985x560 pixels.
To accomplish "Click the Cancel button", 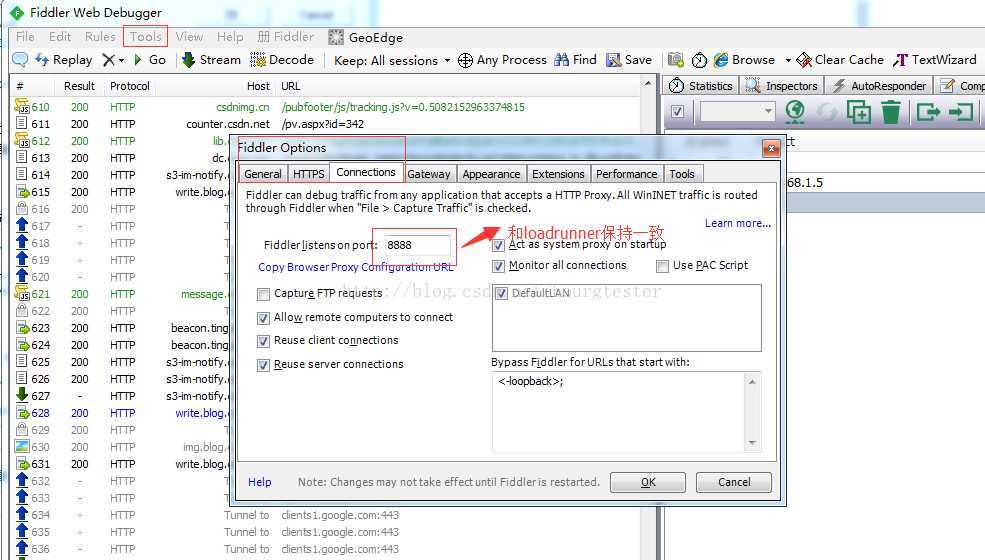I will (x=734, y=482).
